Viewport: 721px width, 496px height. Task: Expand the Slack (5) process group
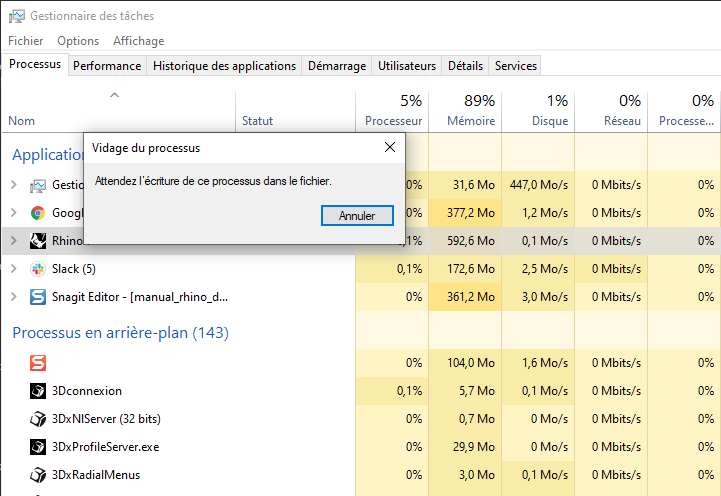14,268
